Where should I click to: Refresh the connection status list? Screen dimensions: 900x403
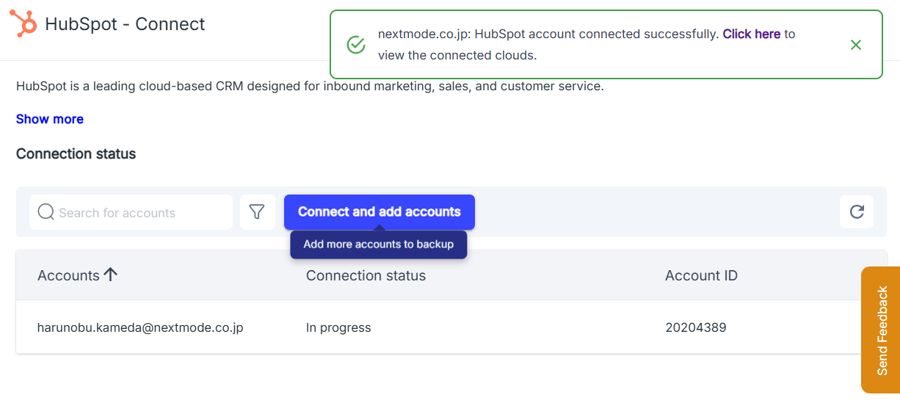(x=856, y=212)
